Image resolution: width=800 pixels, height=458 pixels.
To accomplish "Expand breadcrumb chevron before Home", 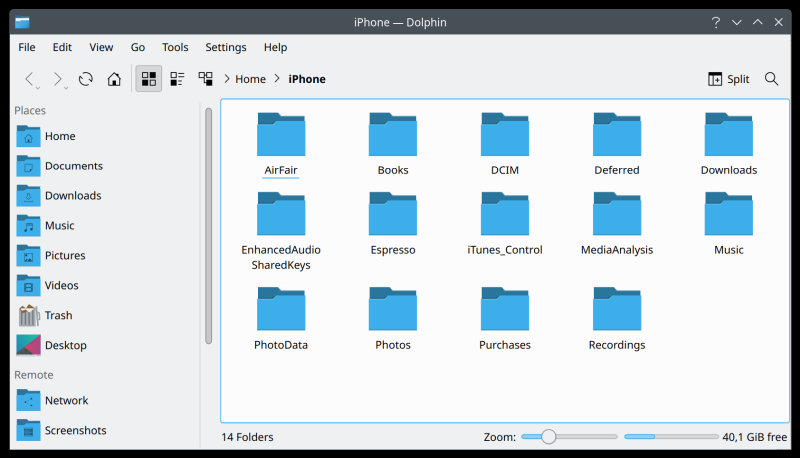I will coord(228,79).
